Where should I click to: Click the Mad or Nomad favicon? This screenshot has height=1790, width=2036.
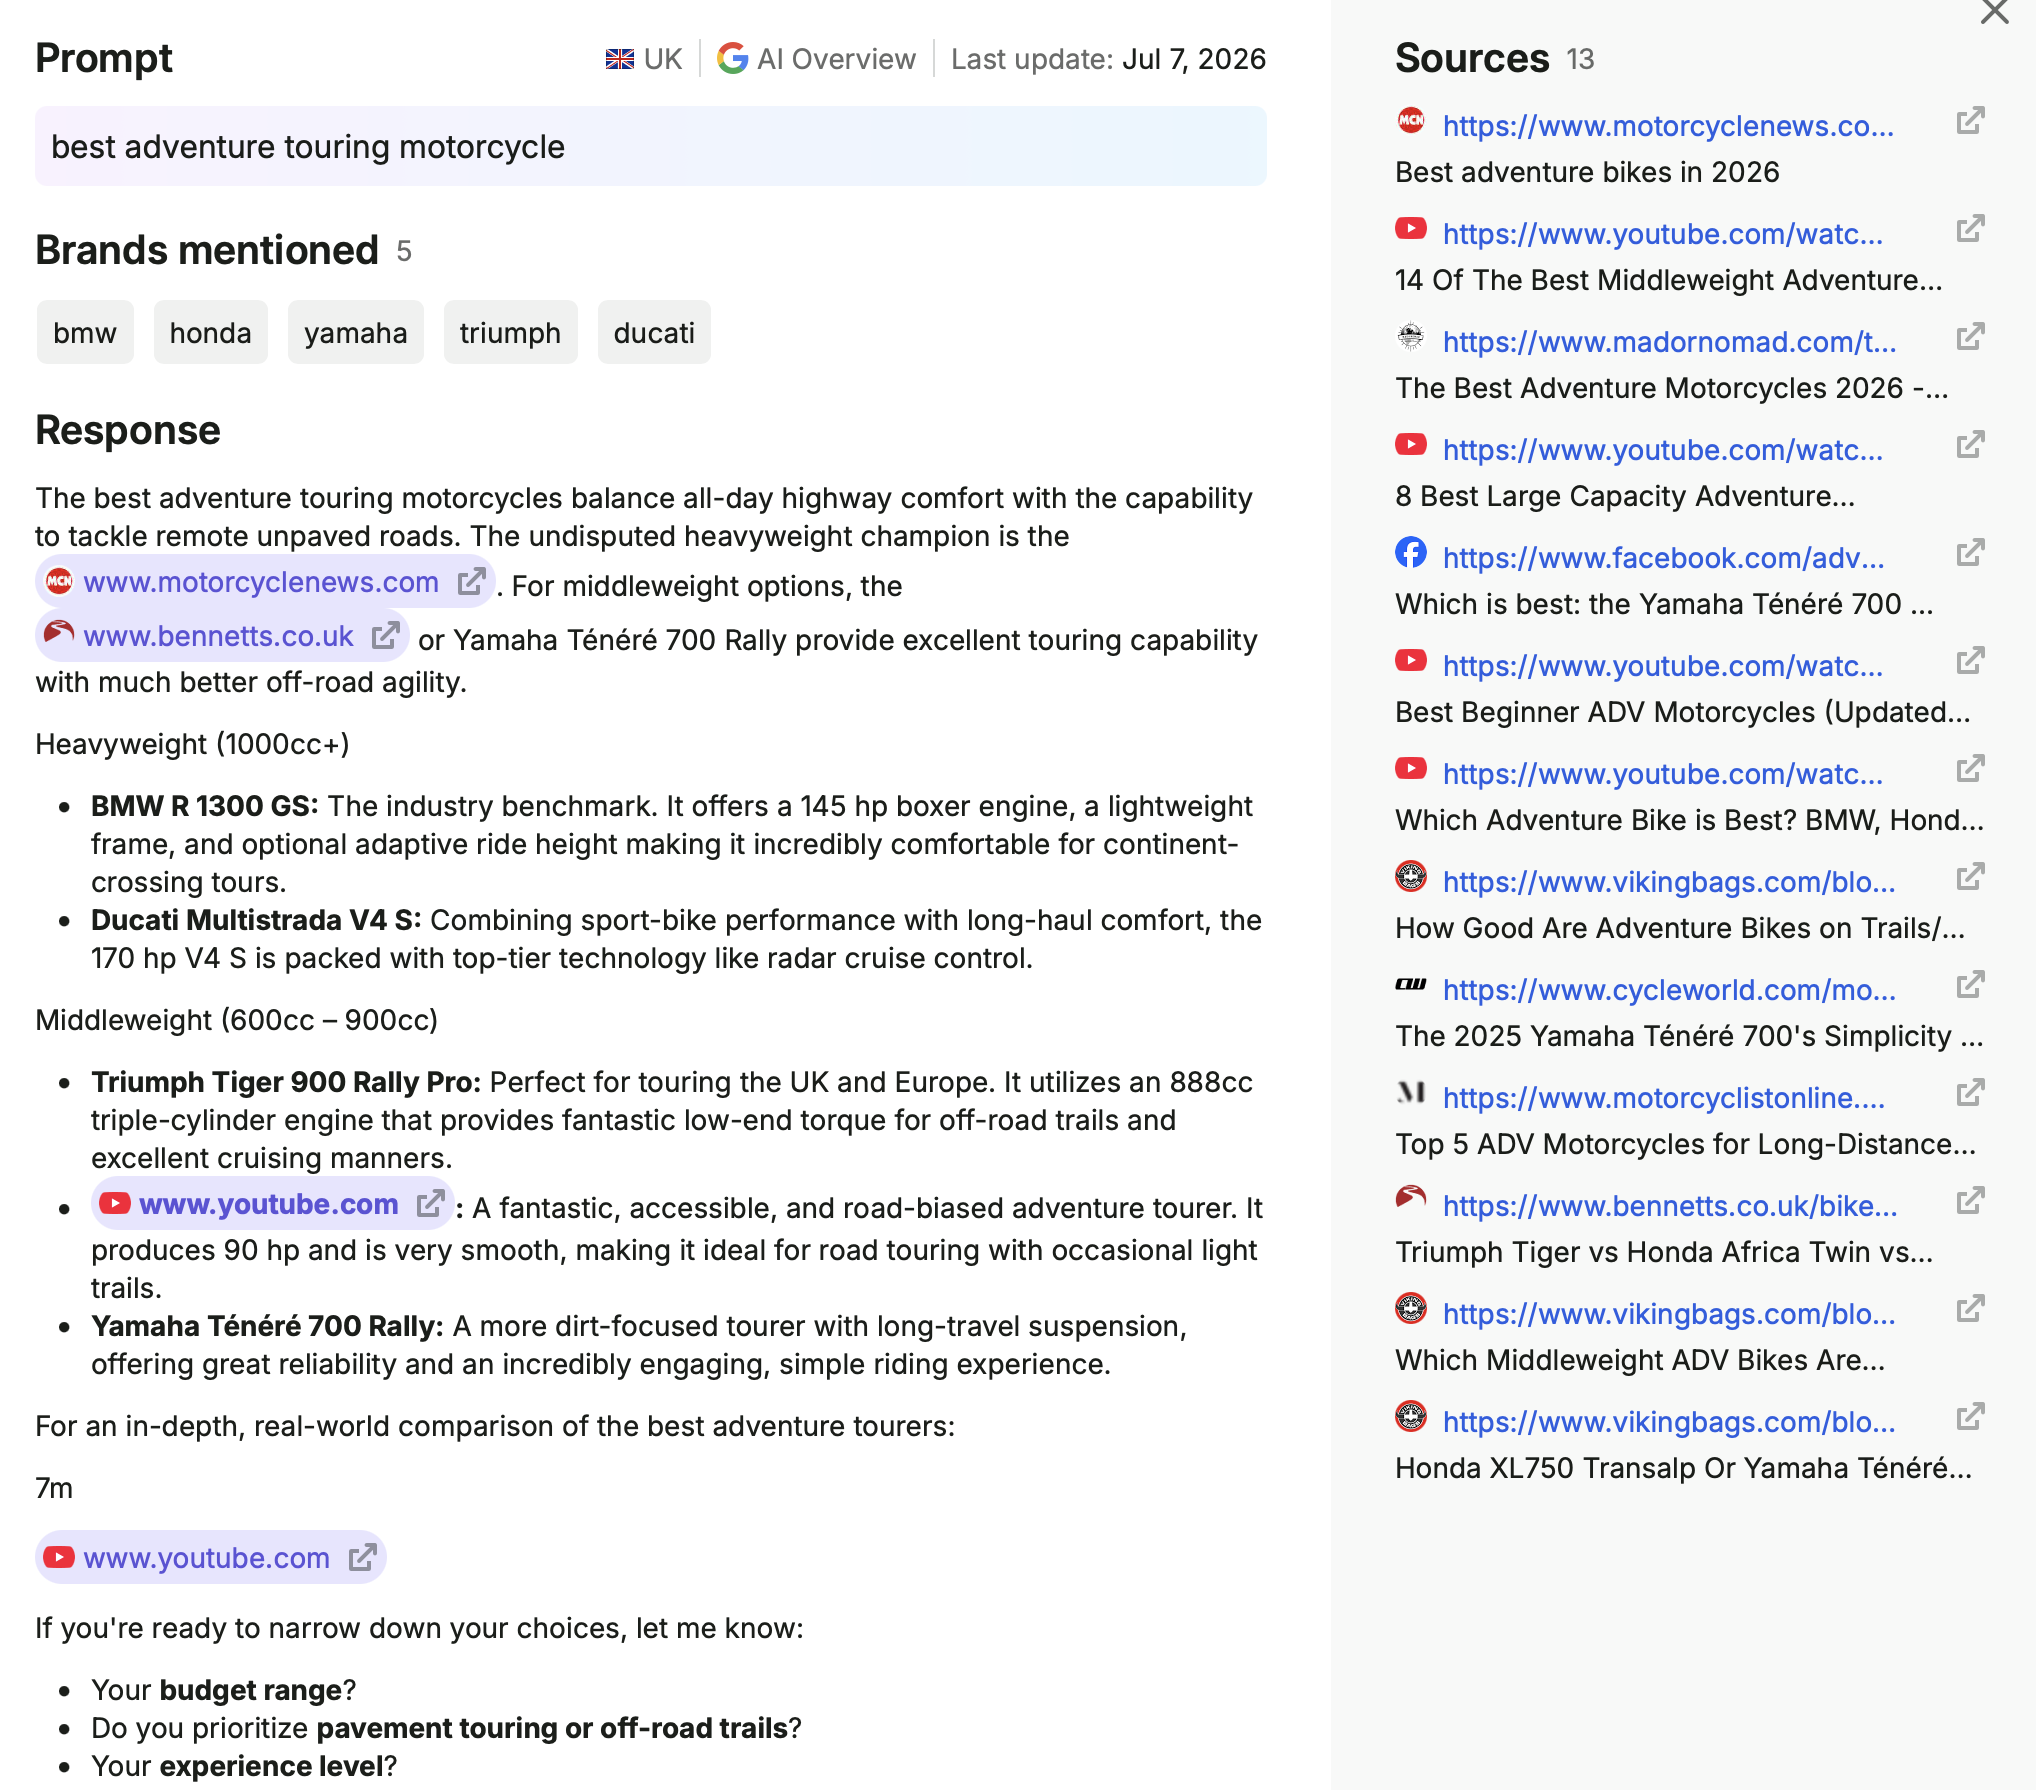tap(1411, 337)
